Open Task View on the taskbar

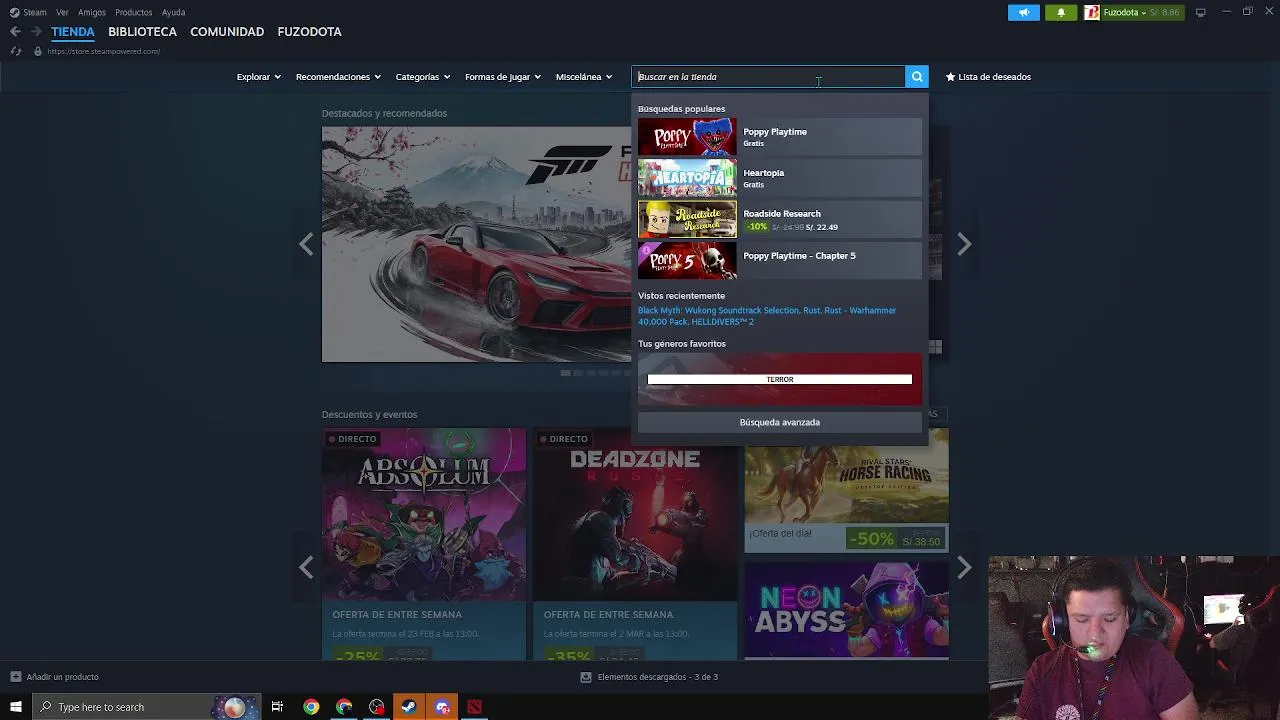277,707
